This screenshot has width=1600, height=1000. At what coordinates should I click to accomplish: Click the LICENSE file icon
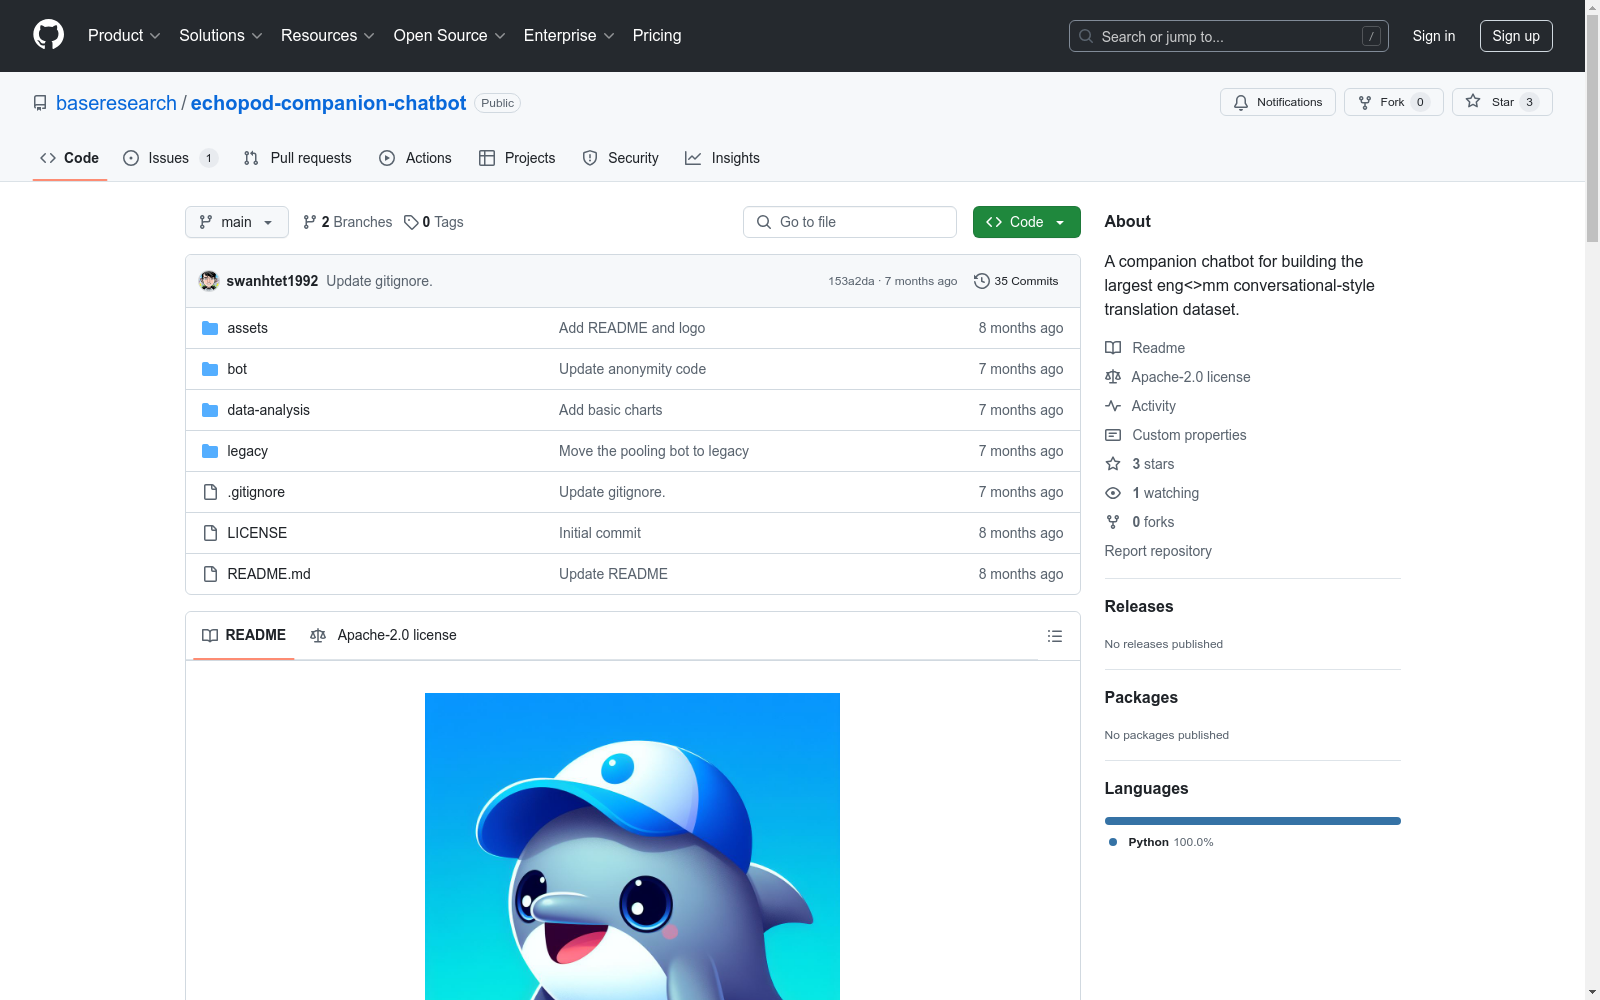(x=210, y=533)
